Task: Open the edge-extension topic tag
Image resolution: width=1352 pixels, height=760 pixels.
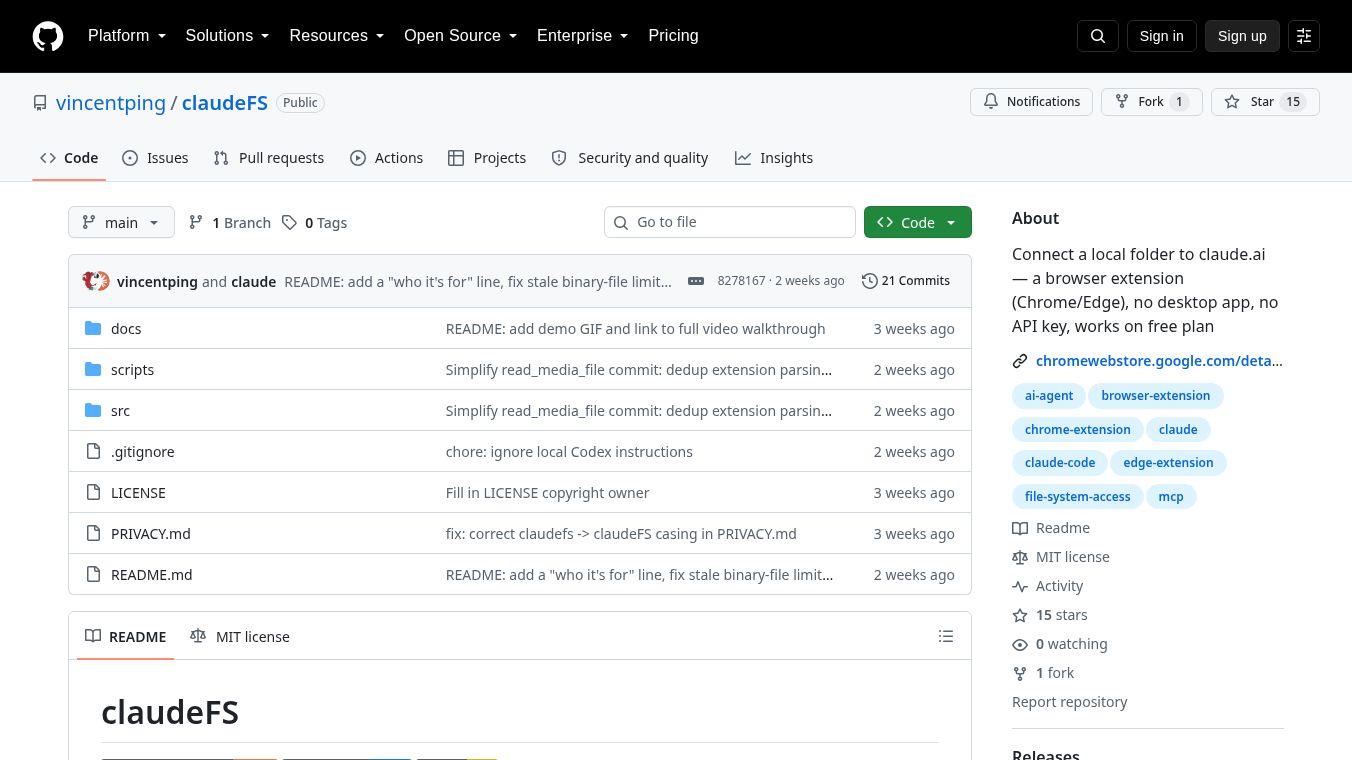Action: 1168,463
